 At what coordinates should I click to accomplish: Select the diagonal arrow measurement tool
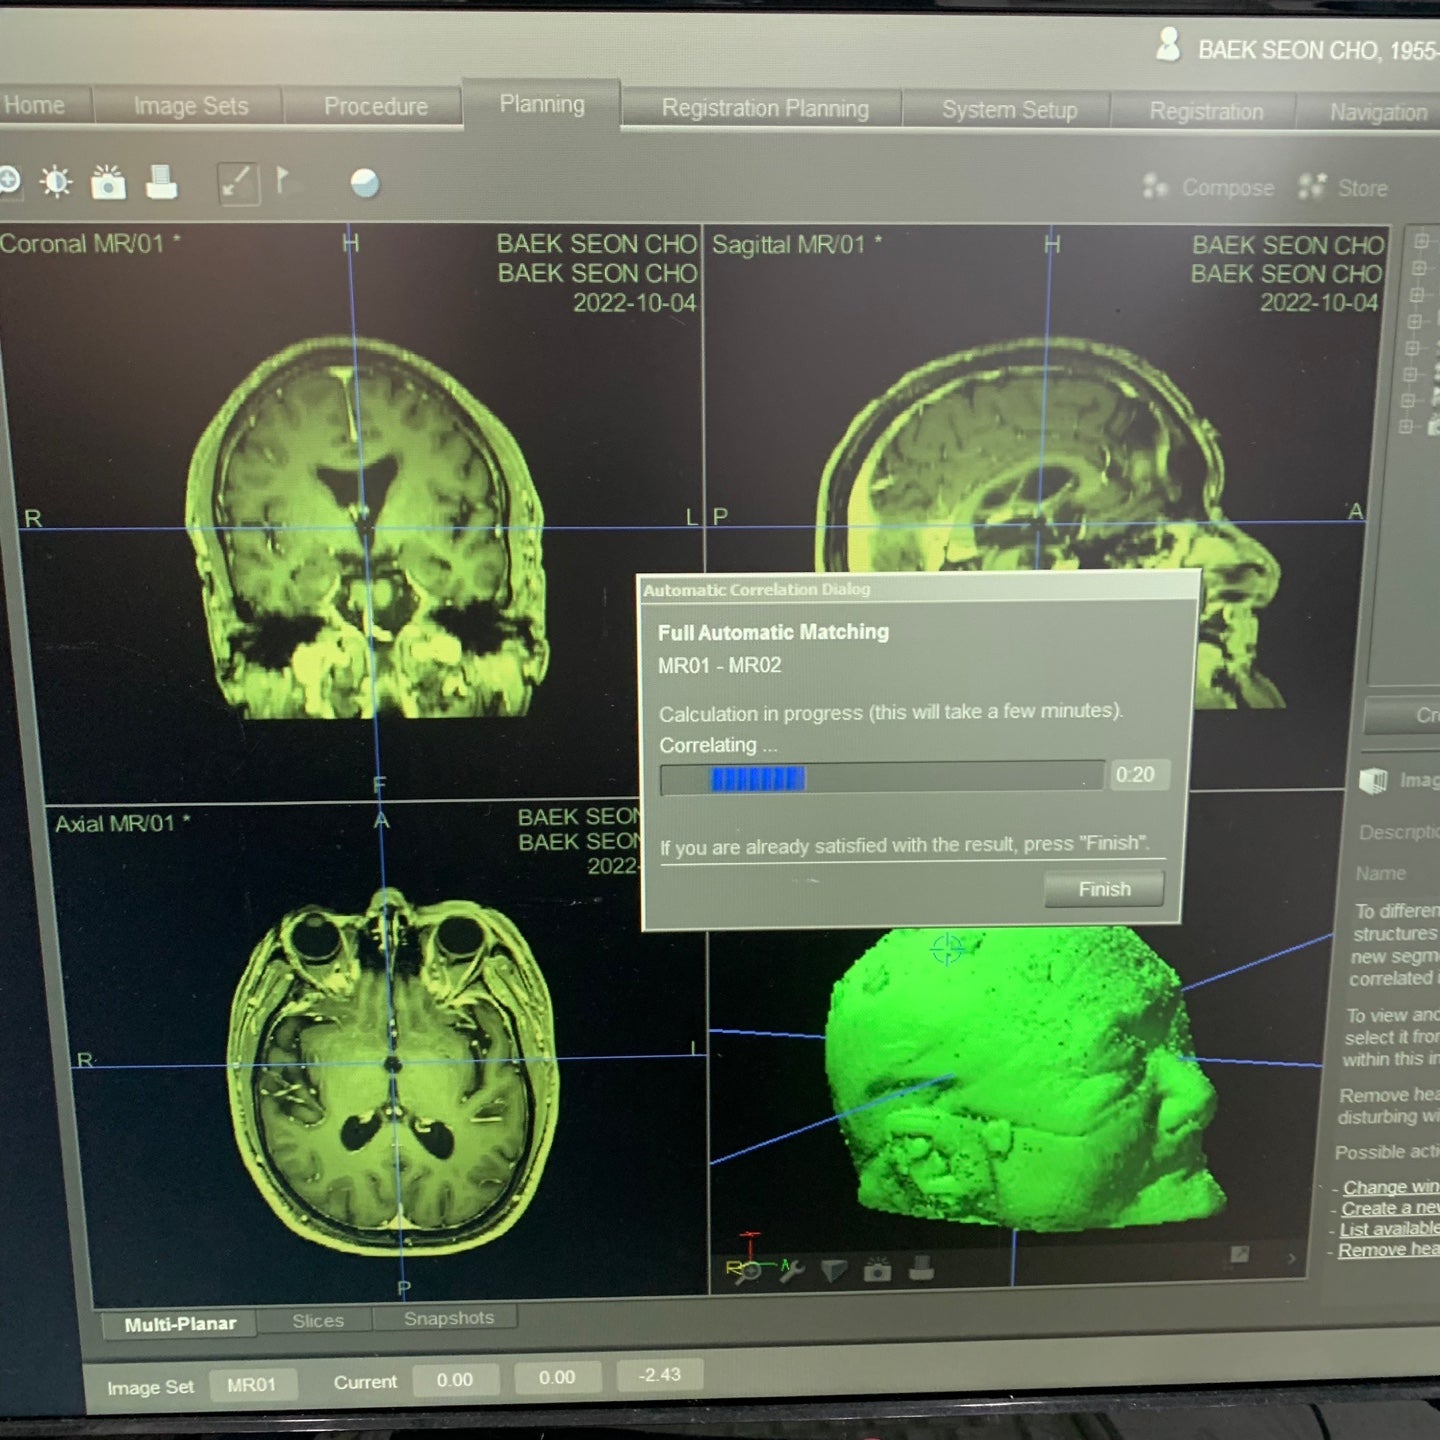[238, 183]
